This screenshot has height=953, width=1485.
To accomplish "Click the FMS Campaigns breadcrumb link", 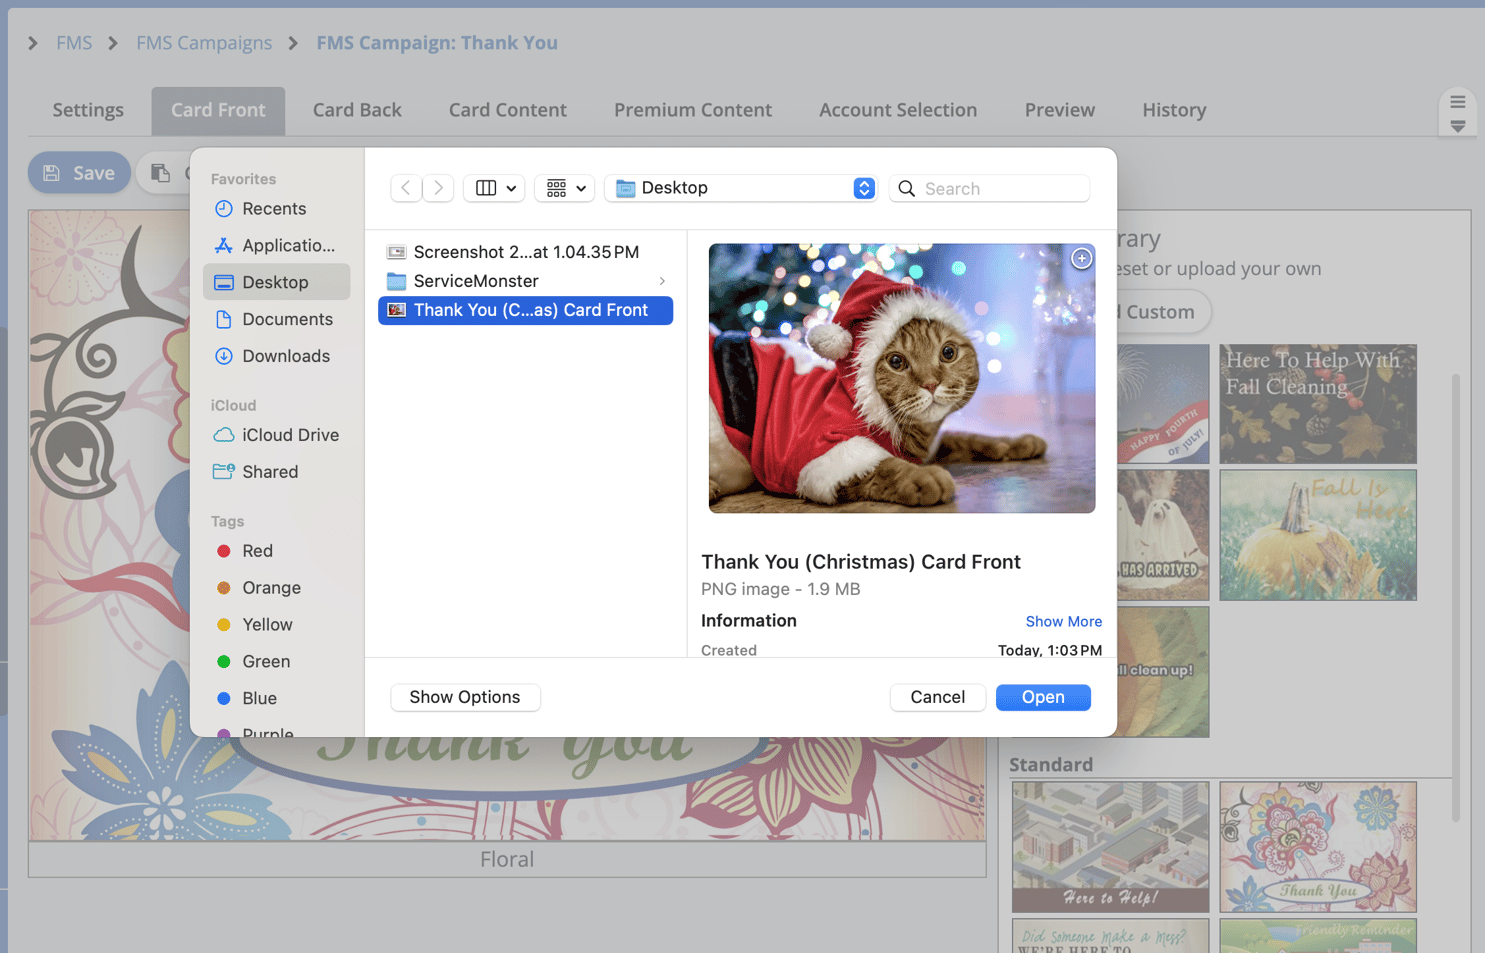I will pyautogui.click(x=204, y=43).
